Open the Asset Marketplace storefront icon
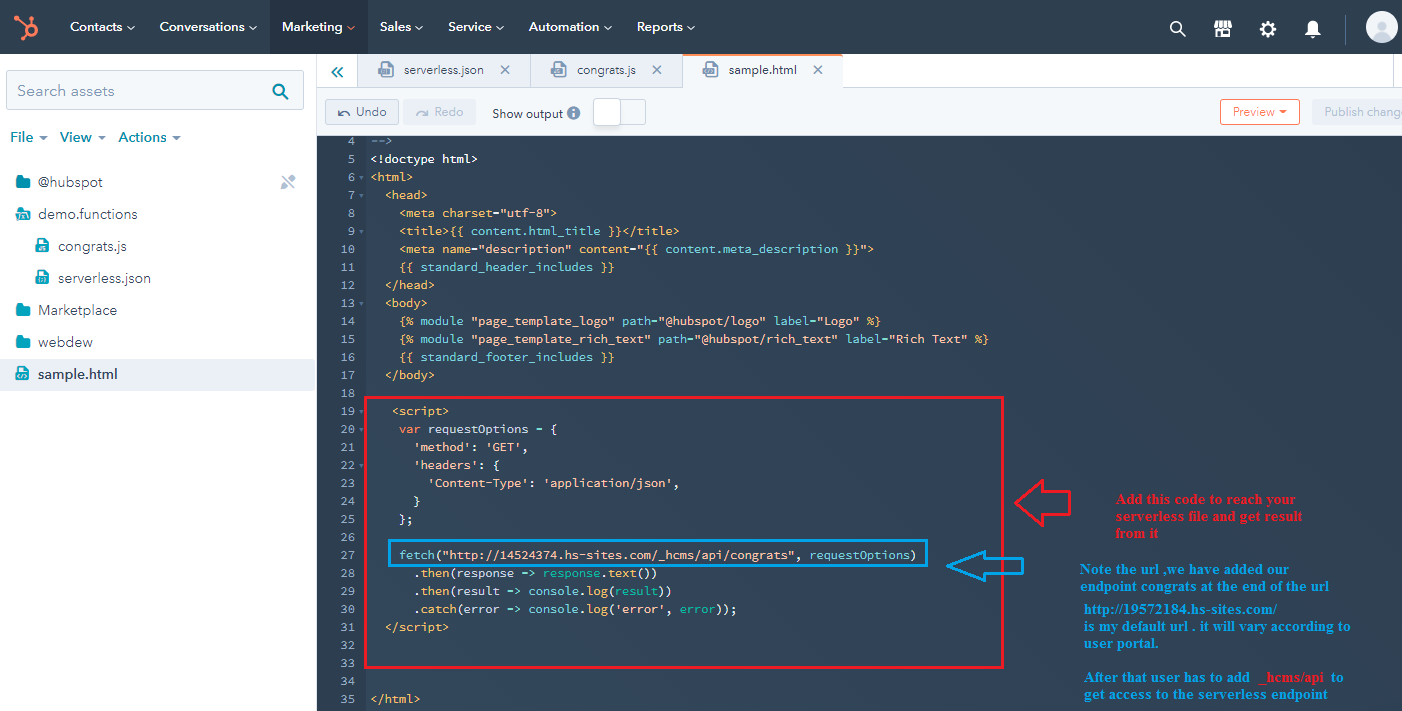The height and width of the screenshot is (711, 1402). tap(1222, 28)
